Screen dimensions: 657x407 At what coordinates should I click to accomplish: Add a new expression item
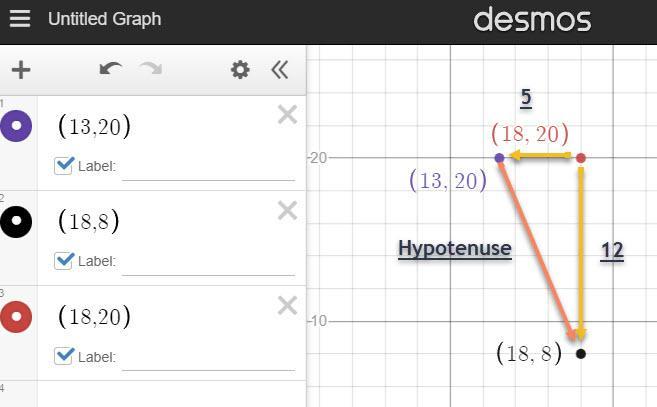coord(21,70)
